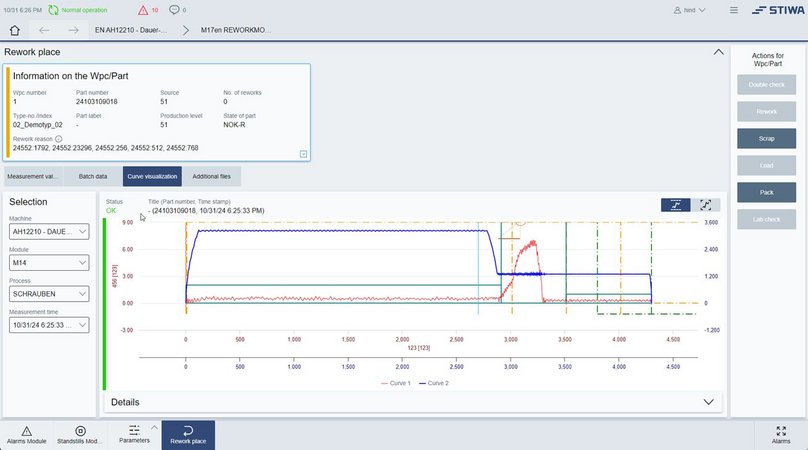Switch to the Batch data tab
Screen dimensions: 808x450
(93, 177)
